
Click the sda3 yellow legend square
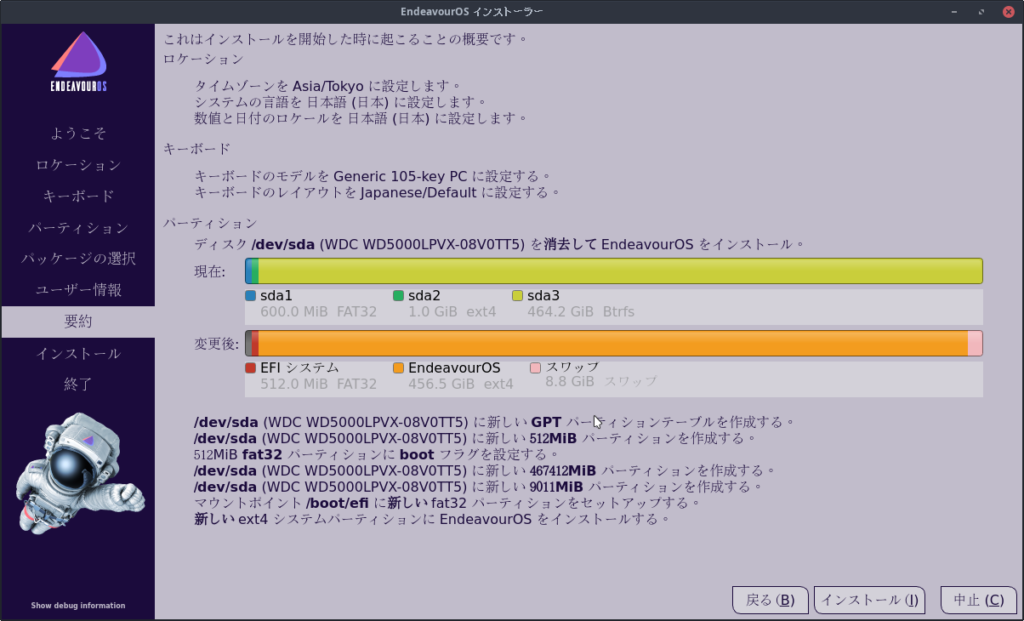coord(517,296)
